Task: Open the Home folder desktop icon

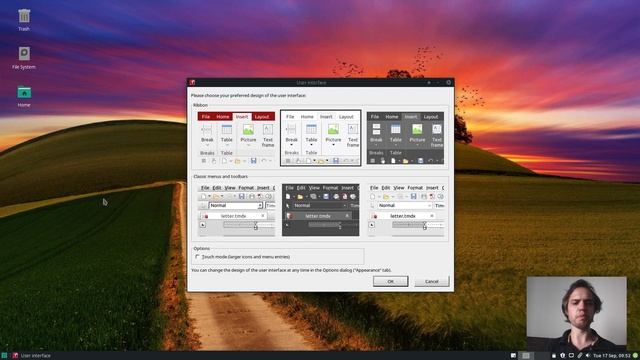Action: pyautogui.click(x=24, y=96)
